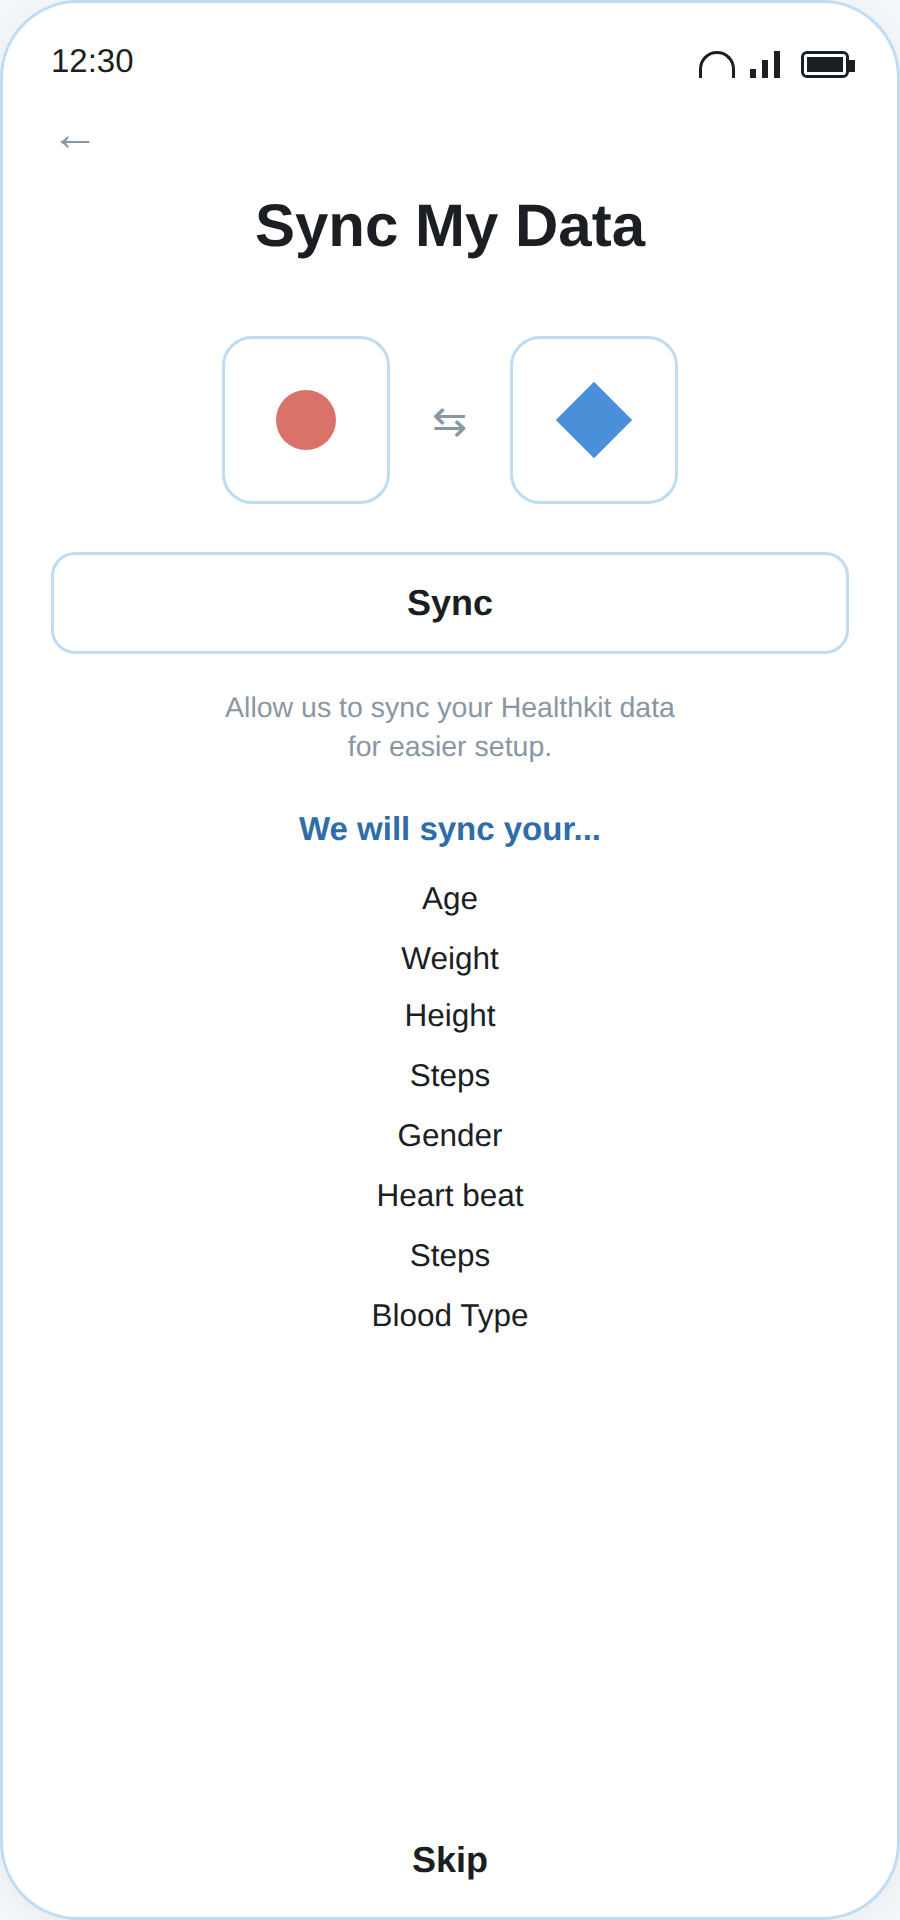The width and height of the screenshot is (900, 1920).
Task: Tap the headphone-shaped status icon
Action: [717, 65]
